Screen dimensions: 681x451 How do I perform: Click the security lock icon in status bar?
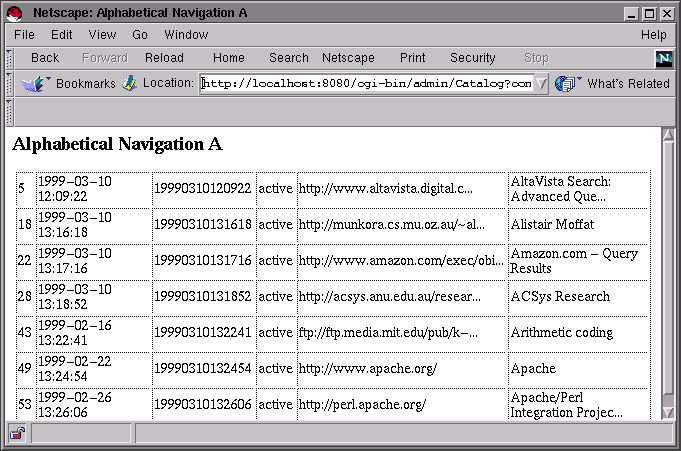17,434
